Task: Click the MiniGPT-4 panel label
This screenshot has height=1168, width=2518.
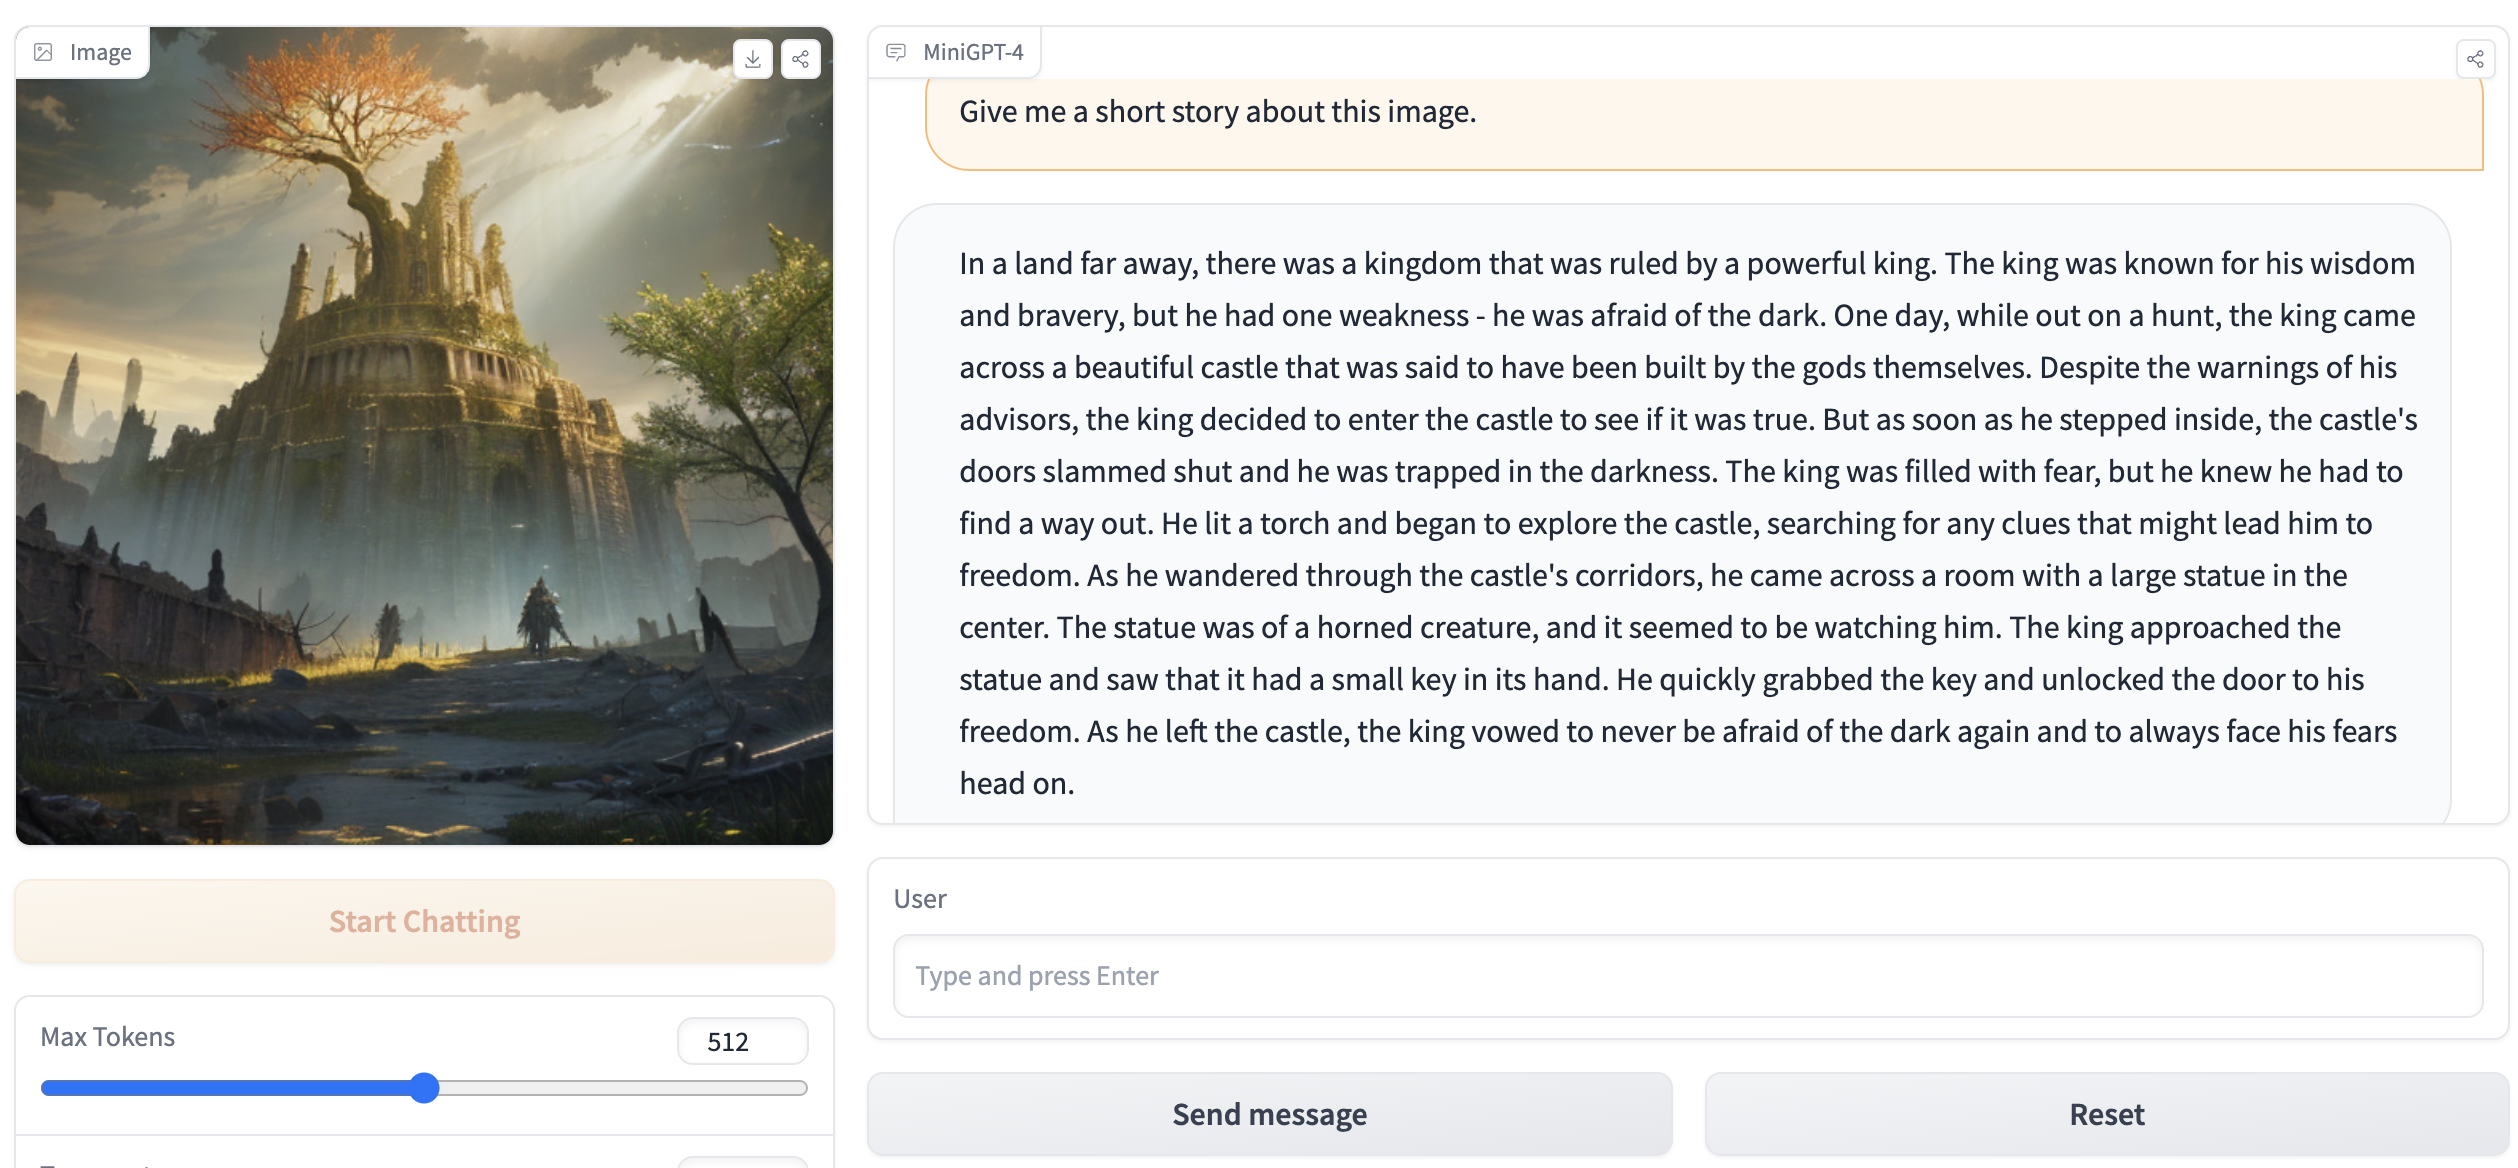Action: [x=973, y=51]
